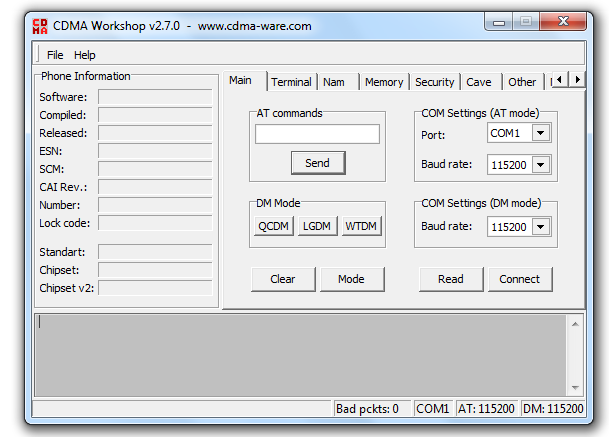Click the Read button
Image resolution: width=609 pixels, height=437 pixels.
click(x=451, y=279)
